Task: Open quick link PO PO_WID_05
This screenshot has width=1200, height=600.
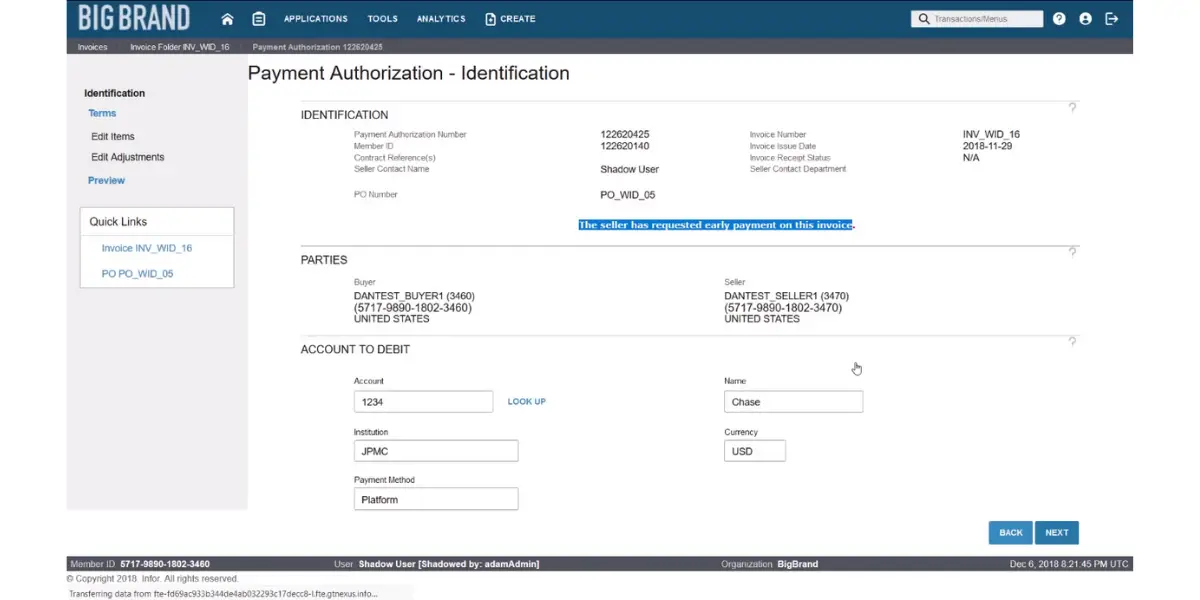Action: [137, 273]
